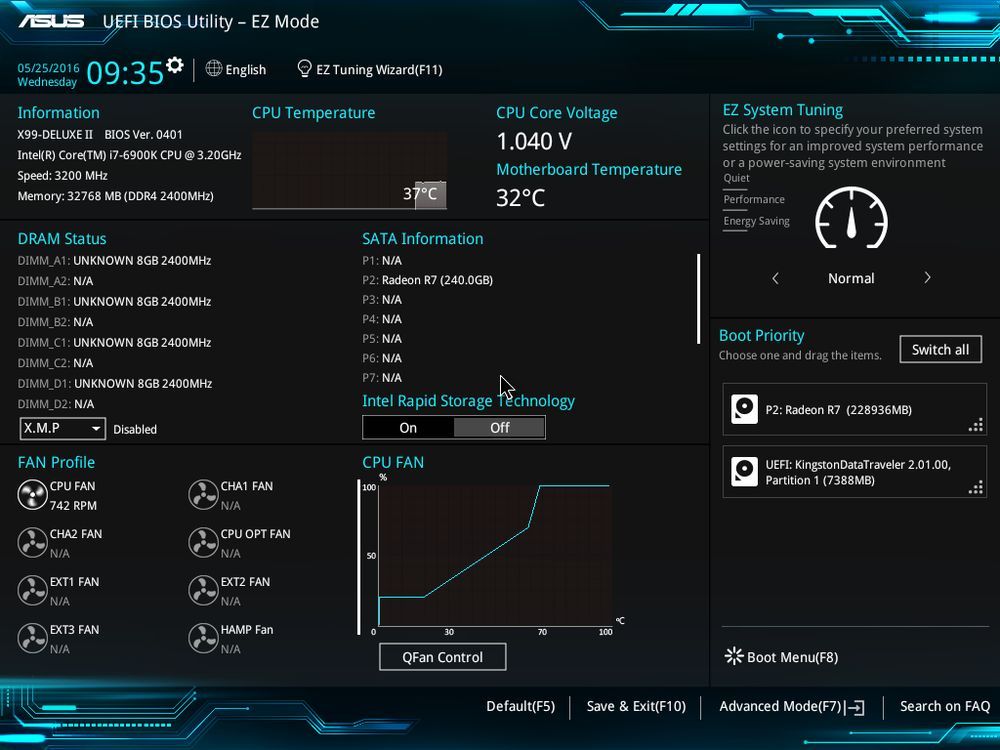Click the X.M.P Disabled status text

pos(135,429)
